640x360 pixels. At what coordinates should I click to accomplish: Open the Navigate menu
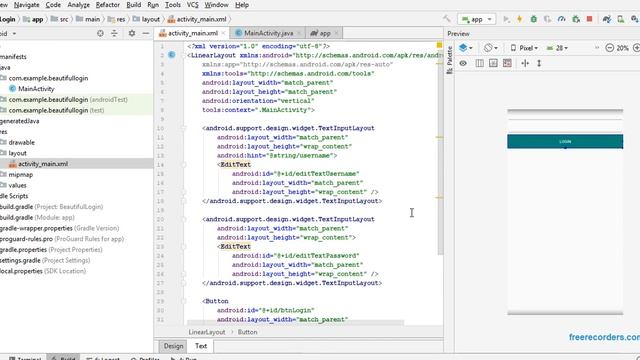click(27, 5)
